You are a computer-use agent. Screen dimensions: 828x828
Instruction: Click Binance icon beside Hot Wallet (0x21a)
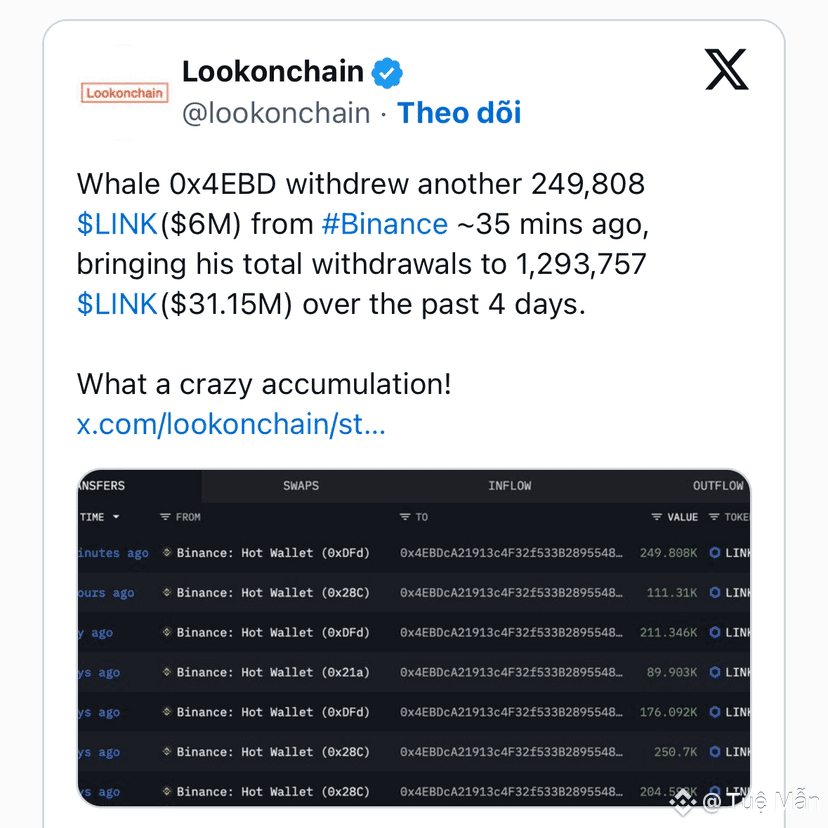[167, 672]
